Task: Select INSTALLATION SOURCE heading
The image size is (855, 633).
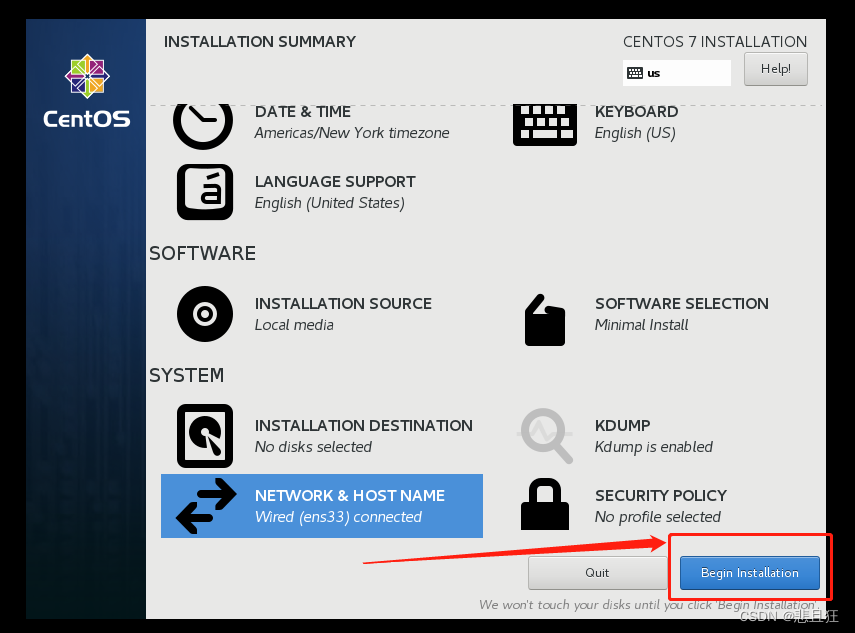Action: (x=344, y=304)
